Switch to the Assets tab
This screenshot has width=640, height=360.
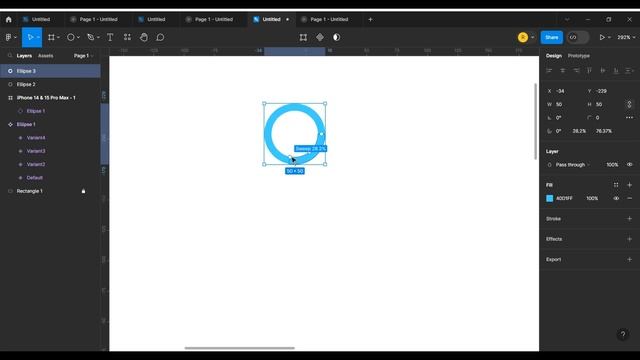click(x=45, y=56)
